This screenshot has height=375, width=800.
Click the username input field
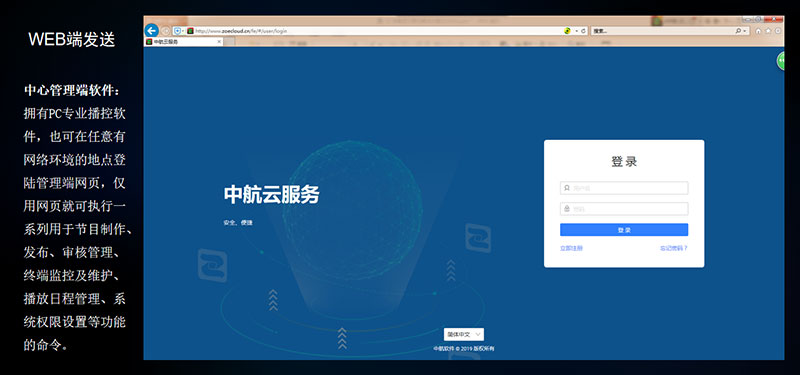pos(624,188)
